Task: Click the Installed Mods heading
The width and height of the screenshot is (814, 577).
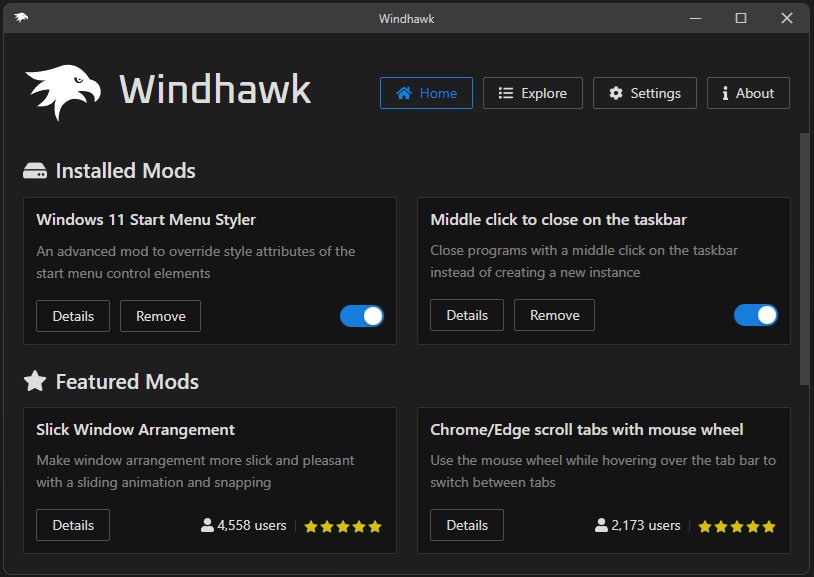Action: tap(126, 171)
